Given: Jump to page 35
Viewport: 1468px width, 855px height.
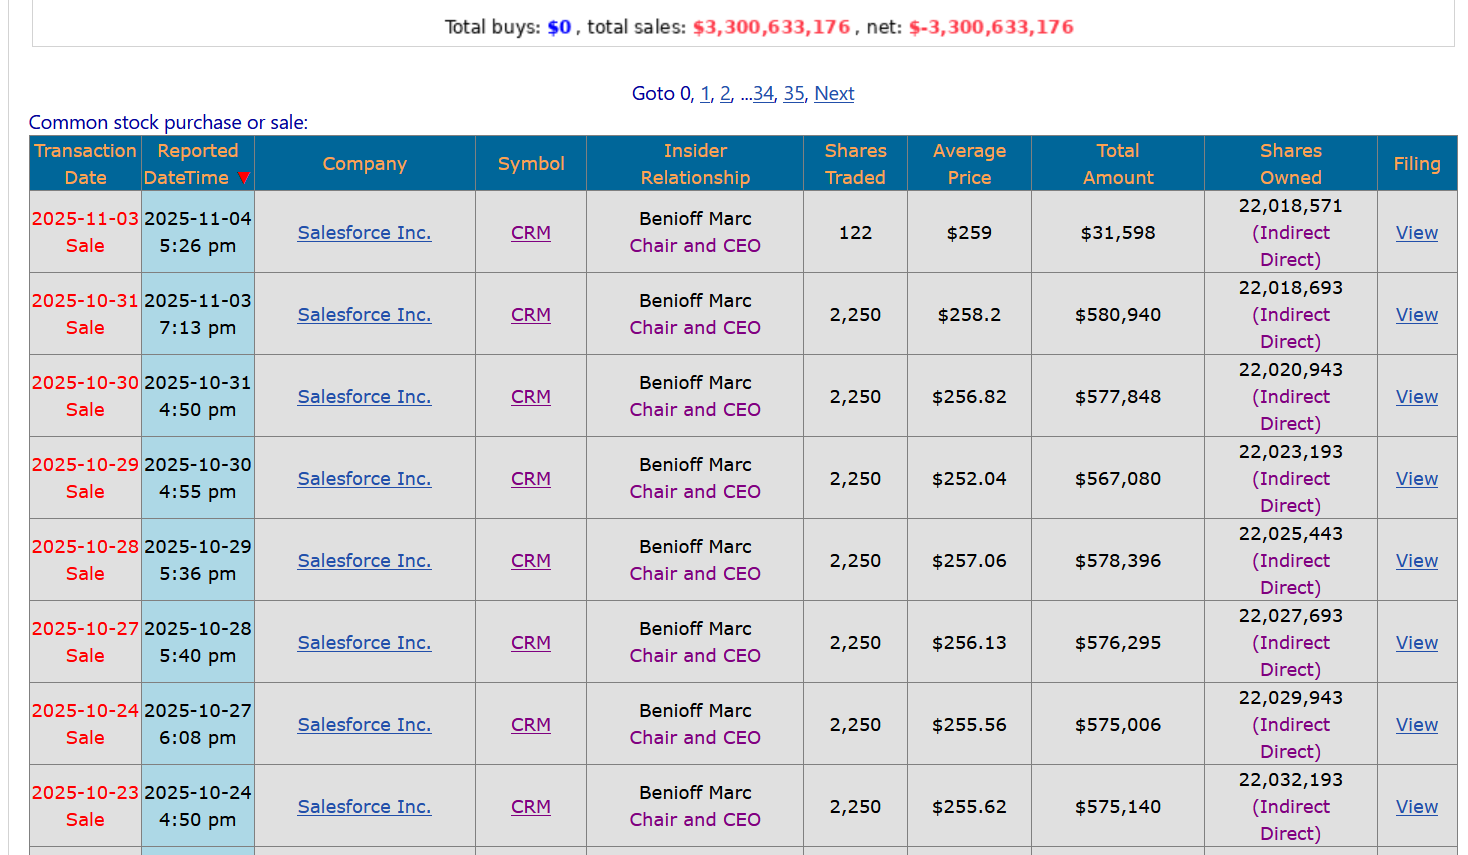Looking at the screenshot, I should pos(794,93).
